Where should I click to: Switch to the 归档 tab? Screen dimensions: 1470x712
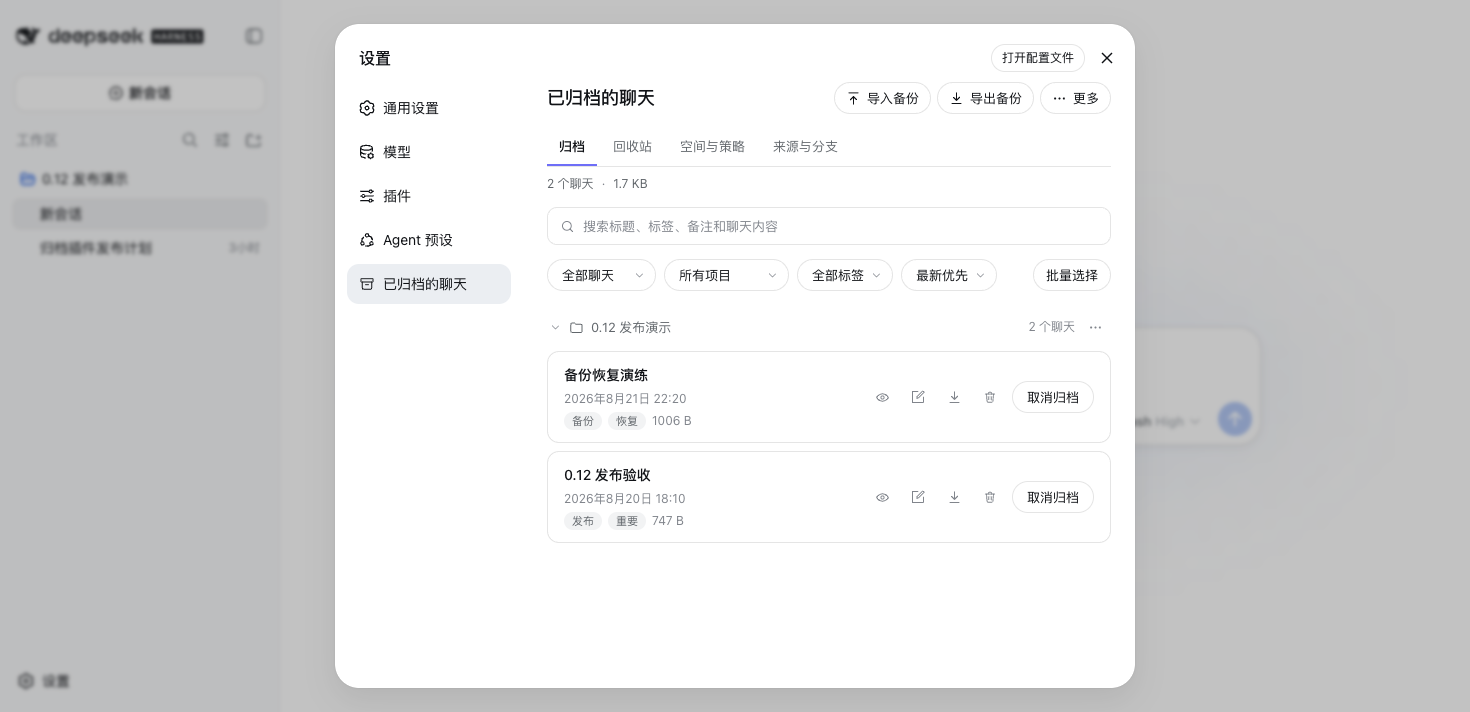(x=572, y=146)
